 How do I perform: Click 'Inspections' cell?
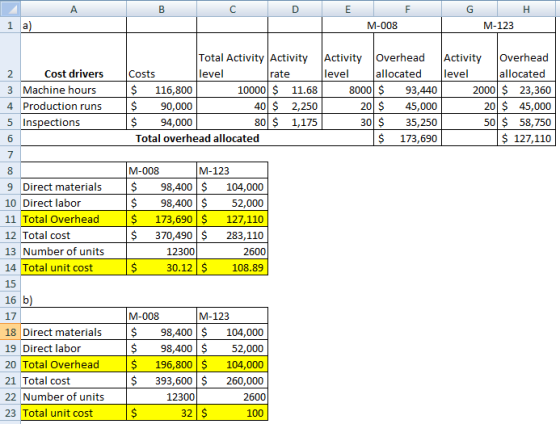[x=74, y=122]
